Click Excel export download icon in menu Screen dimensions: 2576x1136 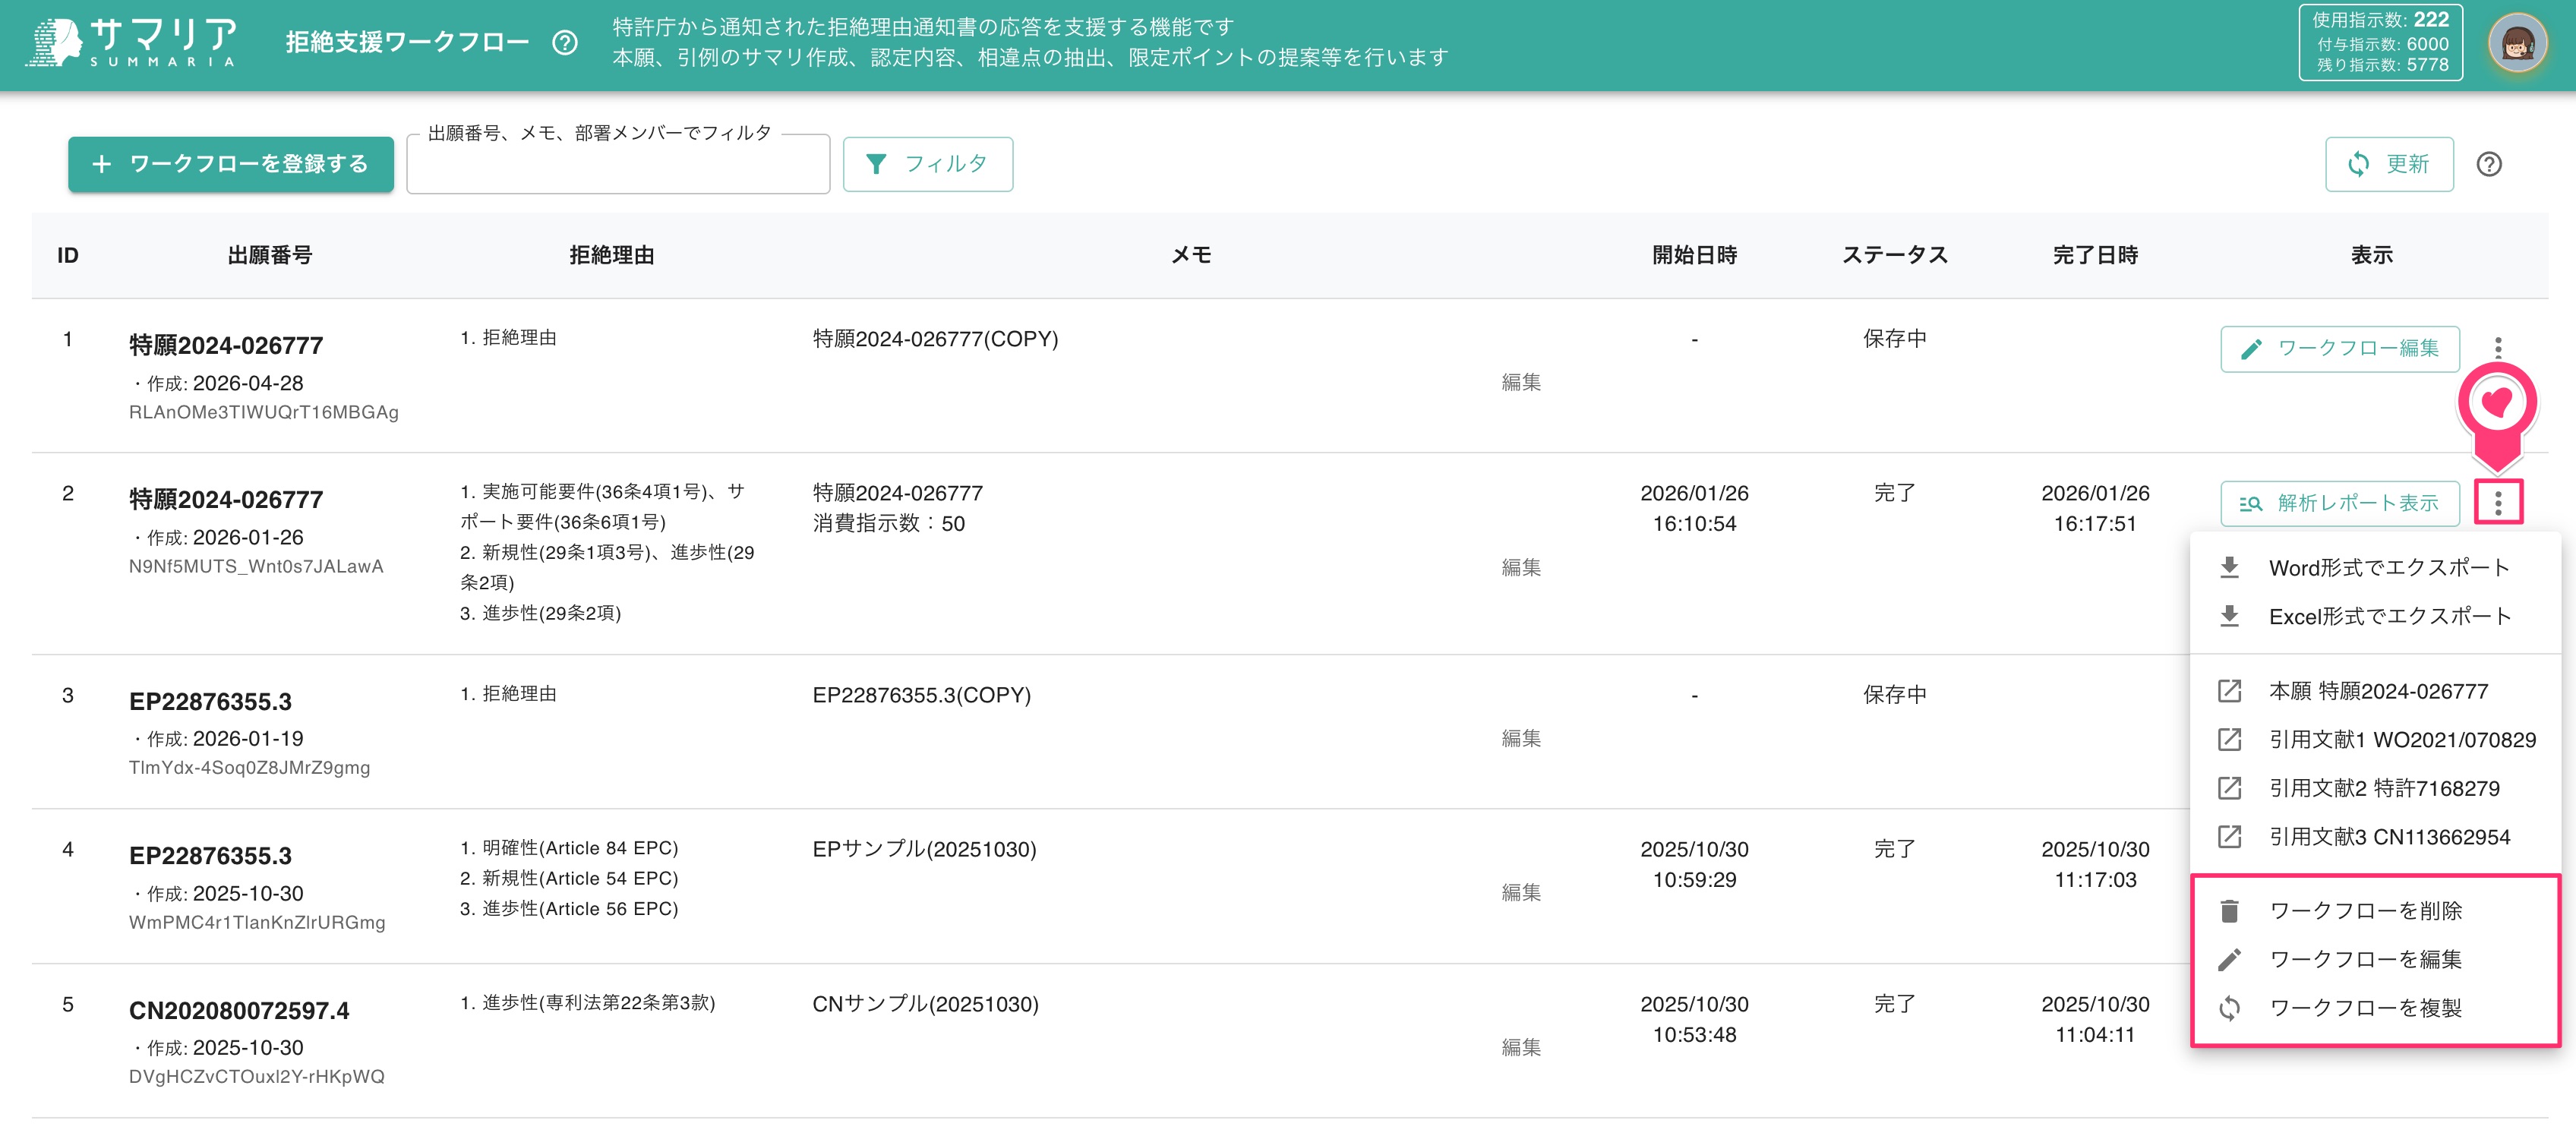click(x=2229, y=616)
